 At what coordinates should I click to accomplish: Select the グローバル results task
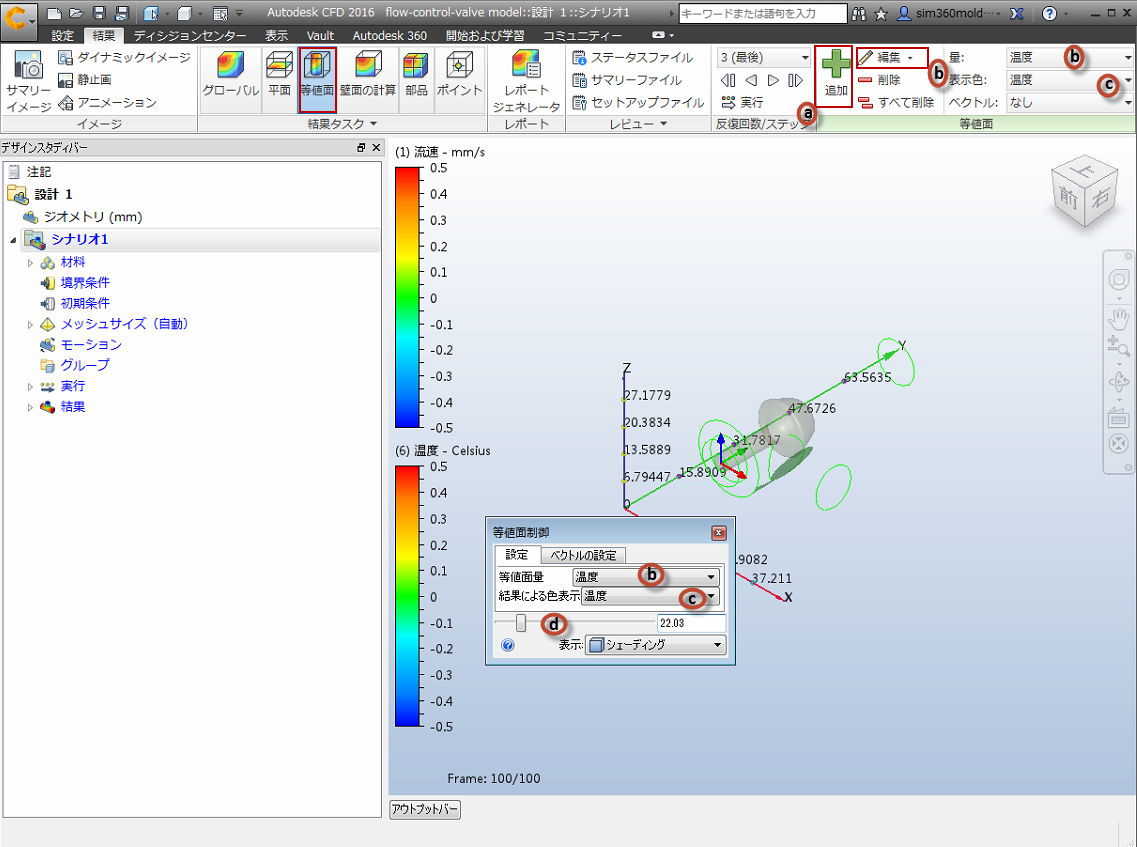pyautogui.click(x=231, y=74)
